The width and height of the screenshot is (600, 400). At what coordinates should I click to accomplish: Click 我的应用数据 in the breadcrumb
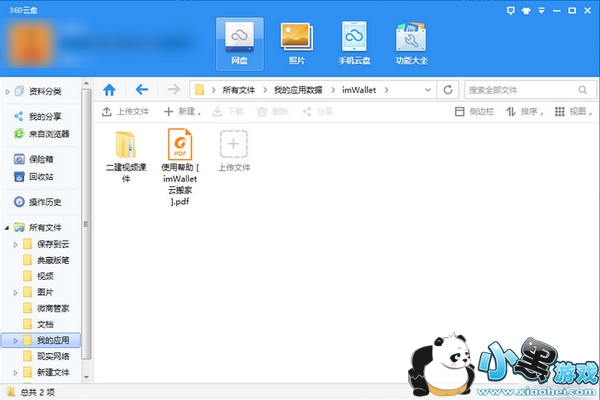pos(298,90)
